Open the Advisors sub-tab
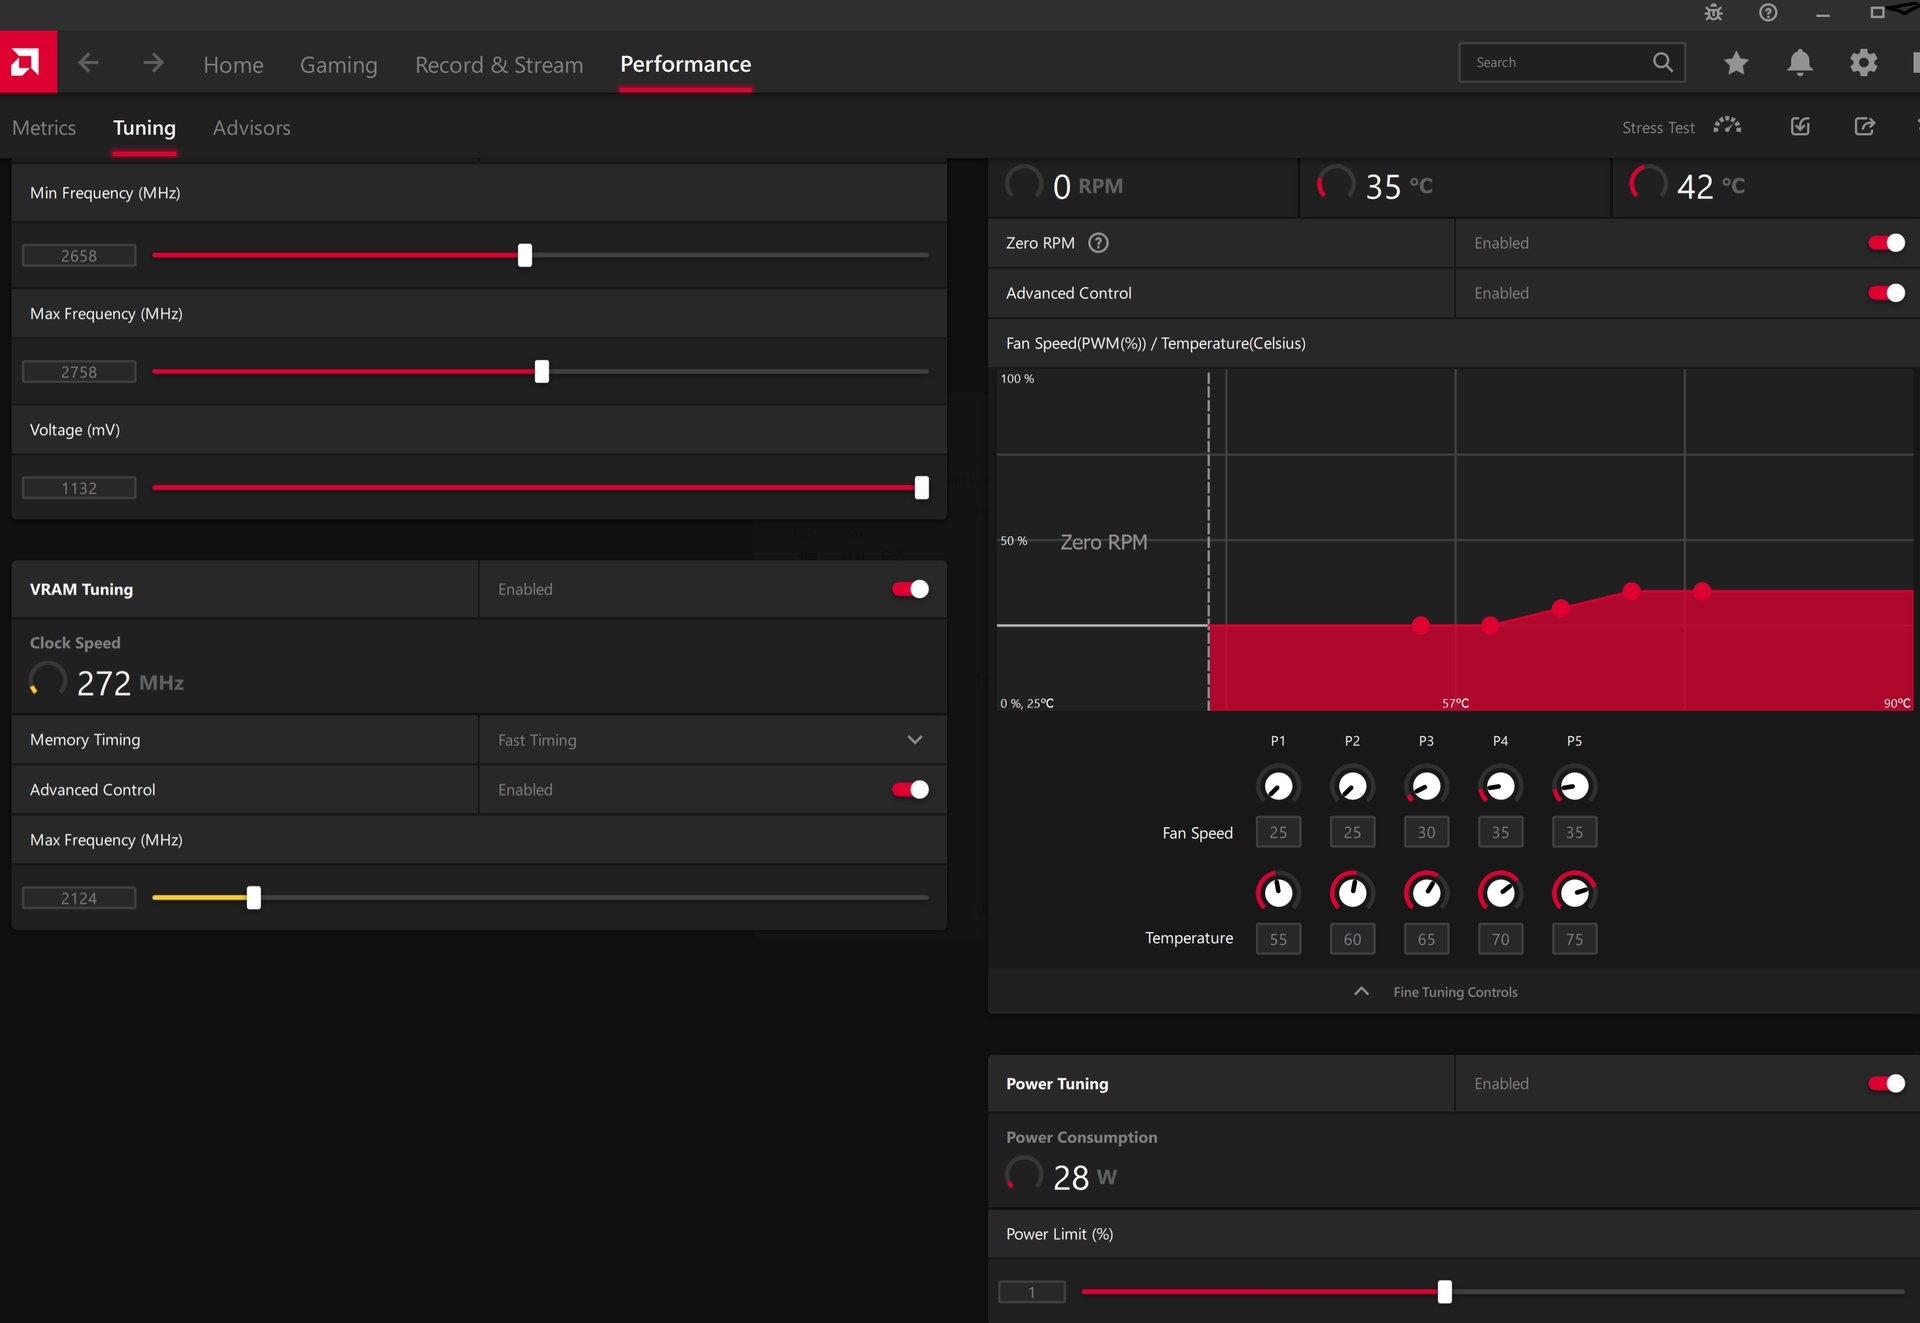The image size is (1920, 1323). click(x=251, y=128)
